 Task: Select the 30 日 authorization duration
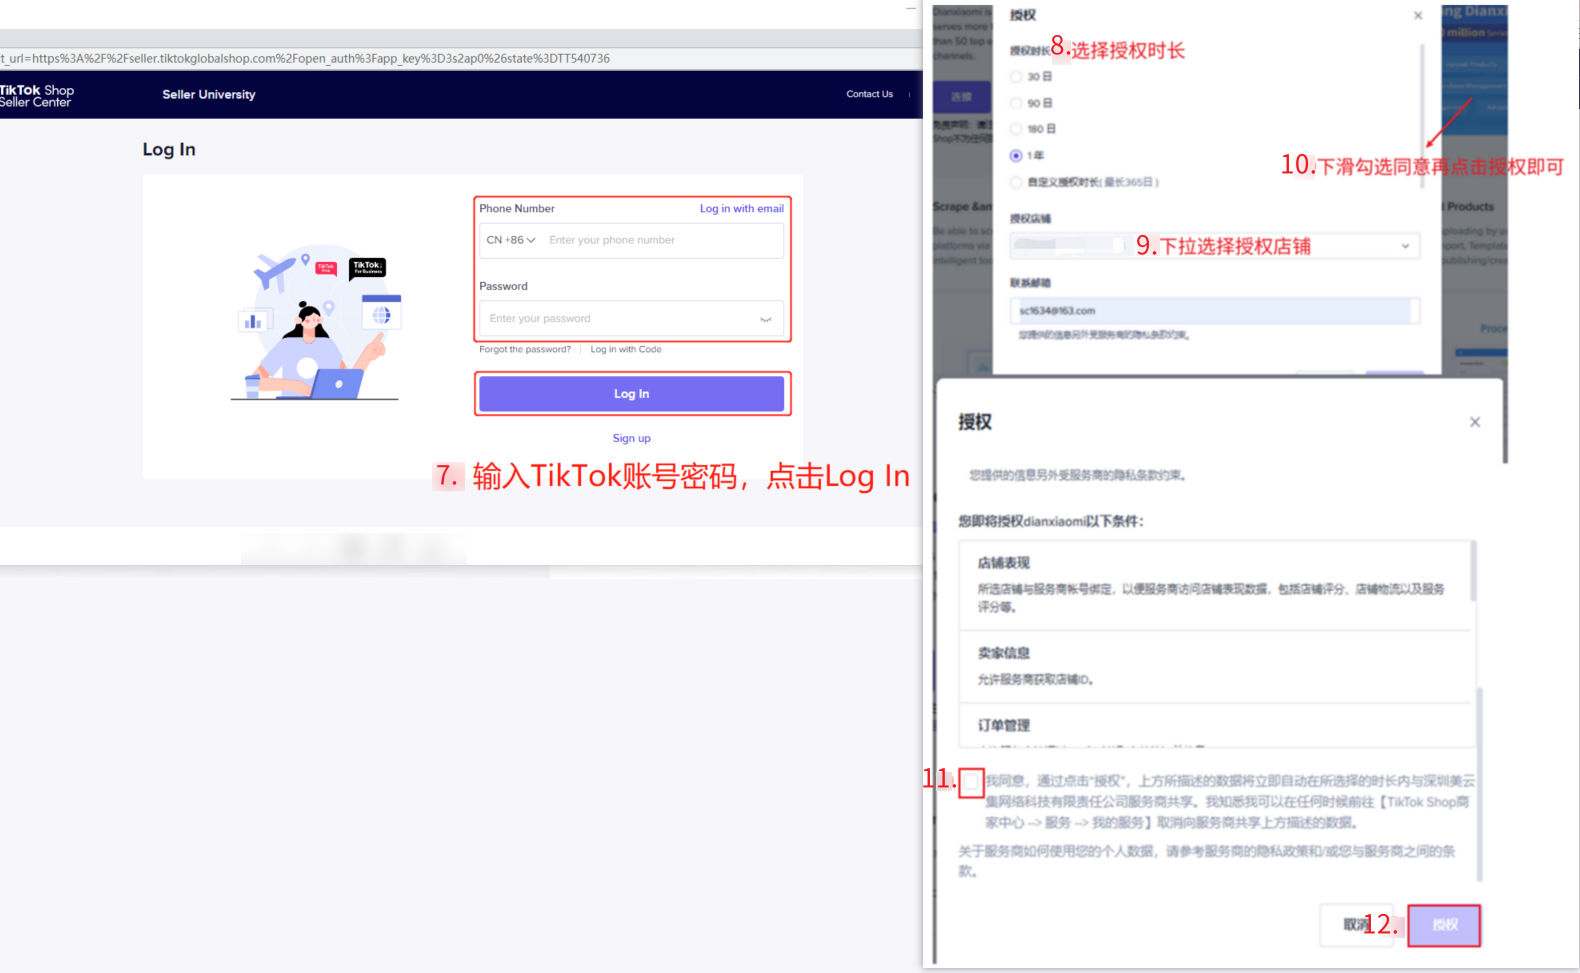[1016, 77]
